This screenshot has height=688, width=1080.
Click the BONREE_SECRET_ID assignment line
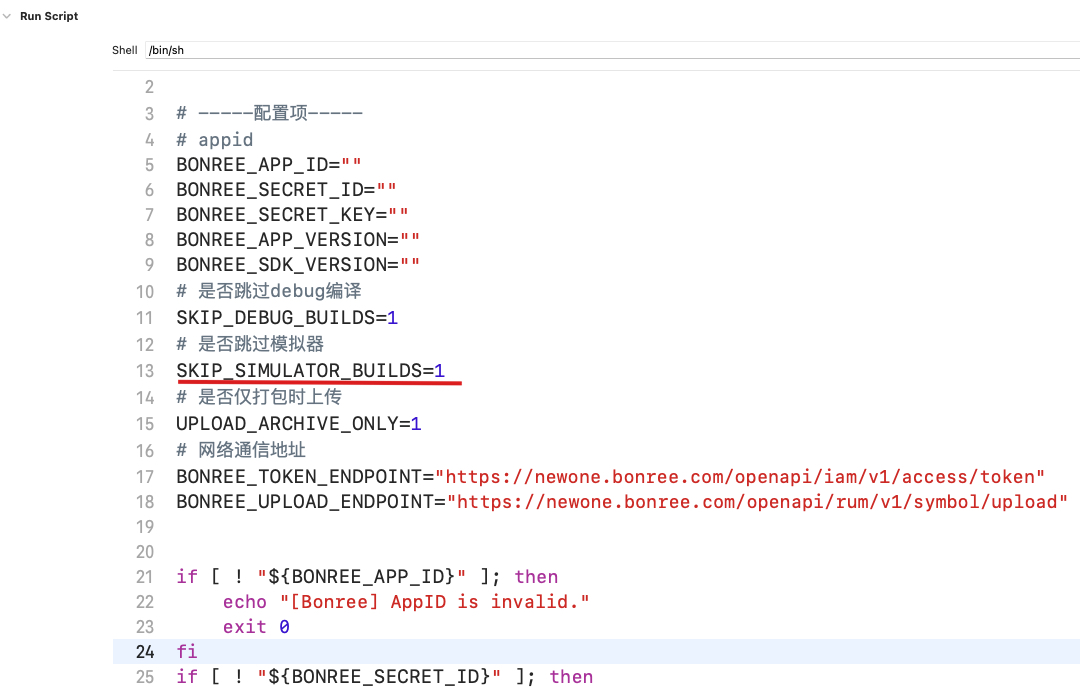coord(286,190)
